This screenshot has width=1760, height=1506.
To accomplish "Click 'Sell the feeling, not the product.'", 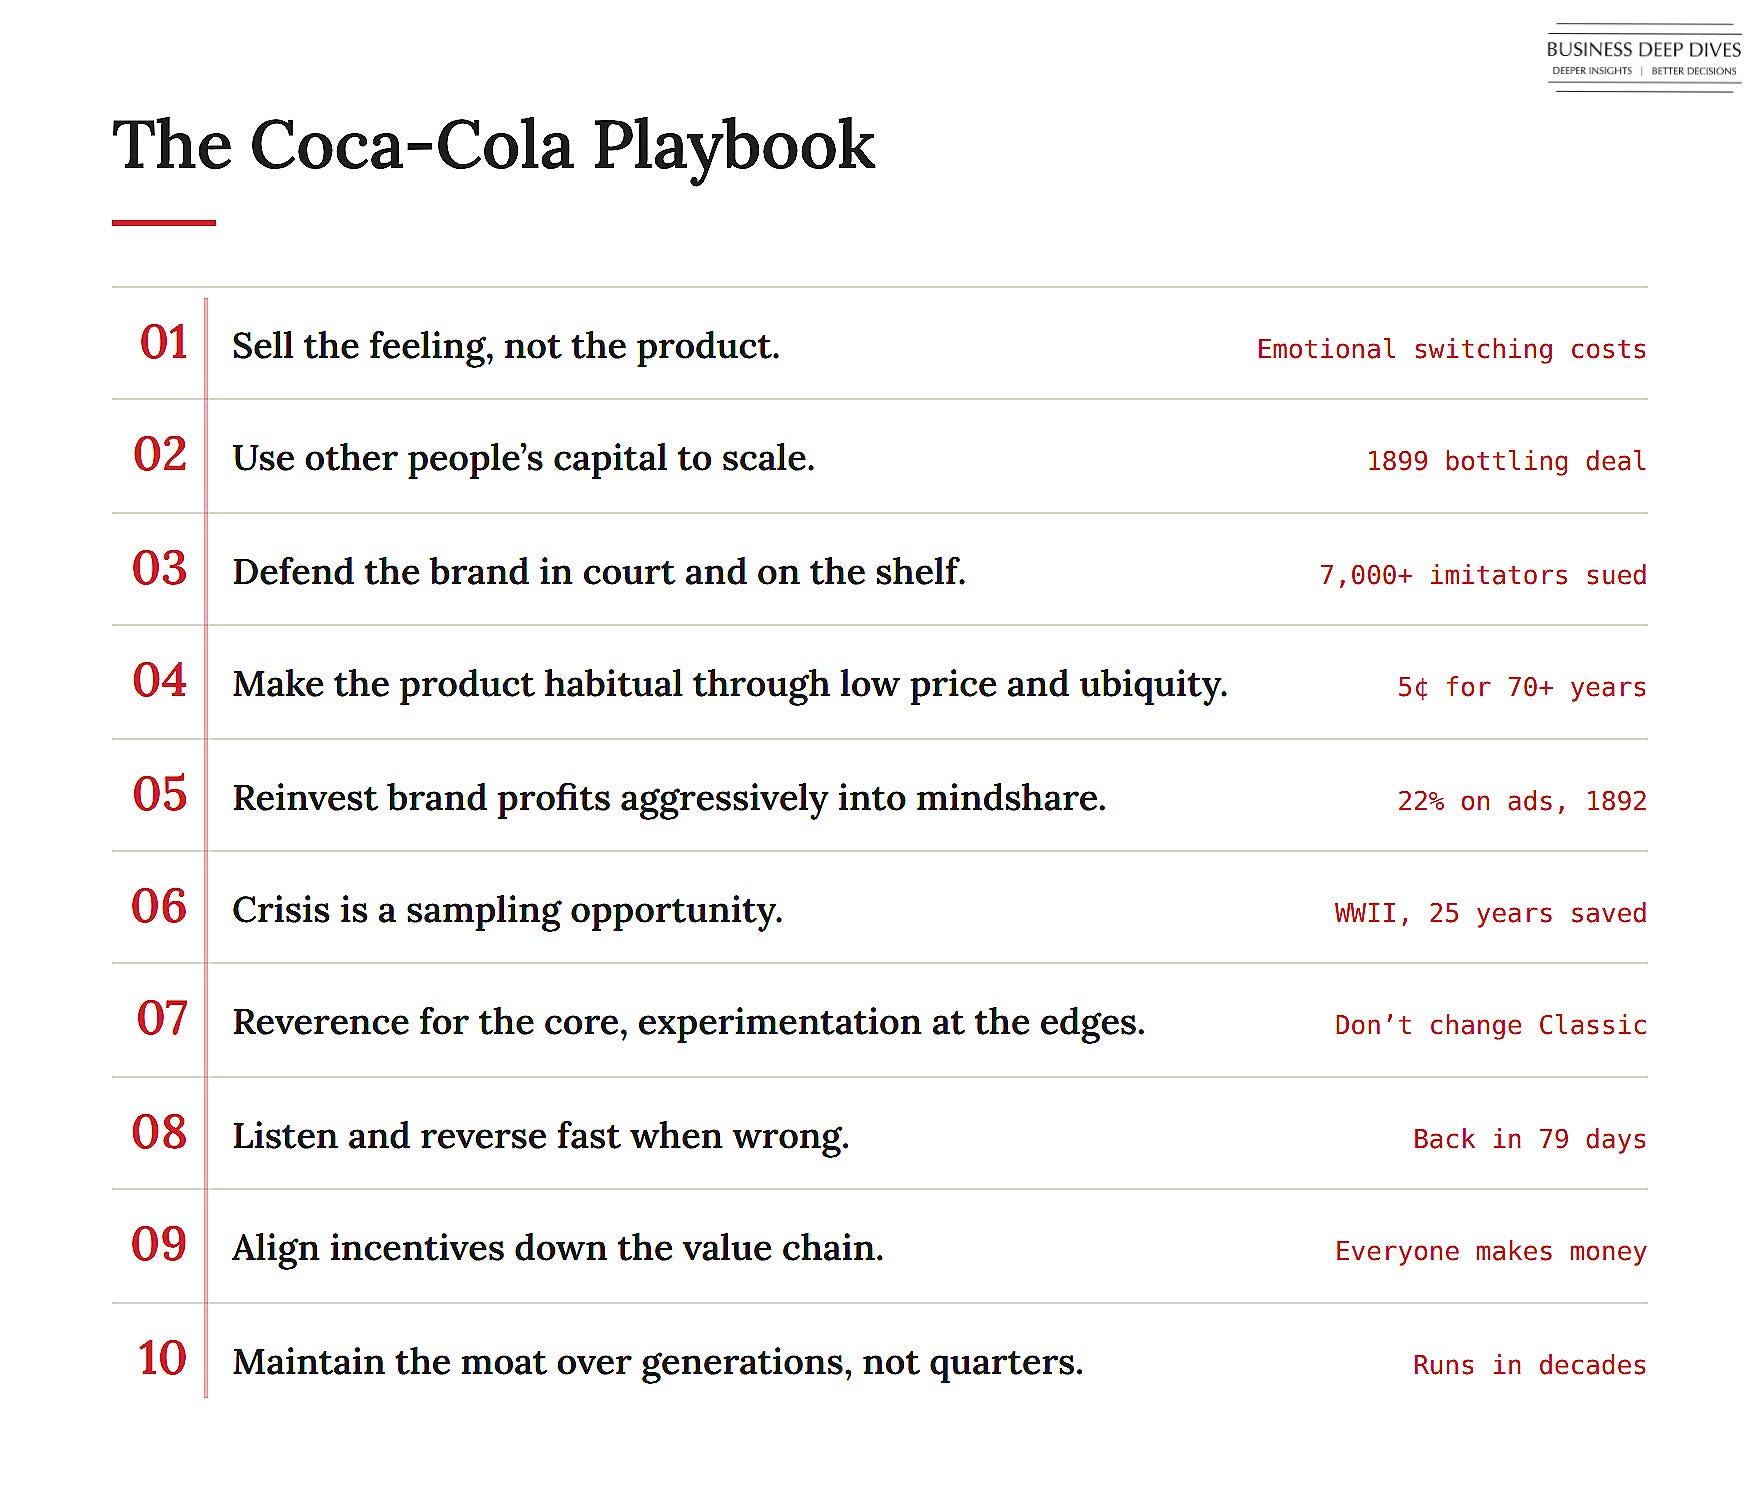I will (506, 346).
